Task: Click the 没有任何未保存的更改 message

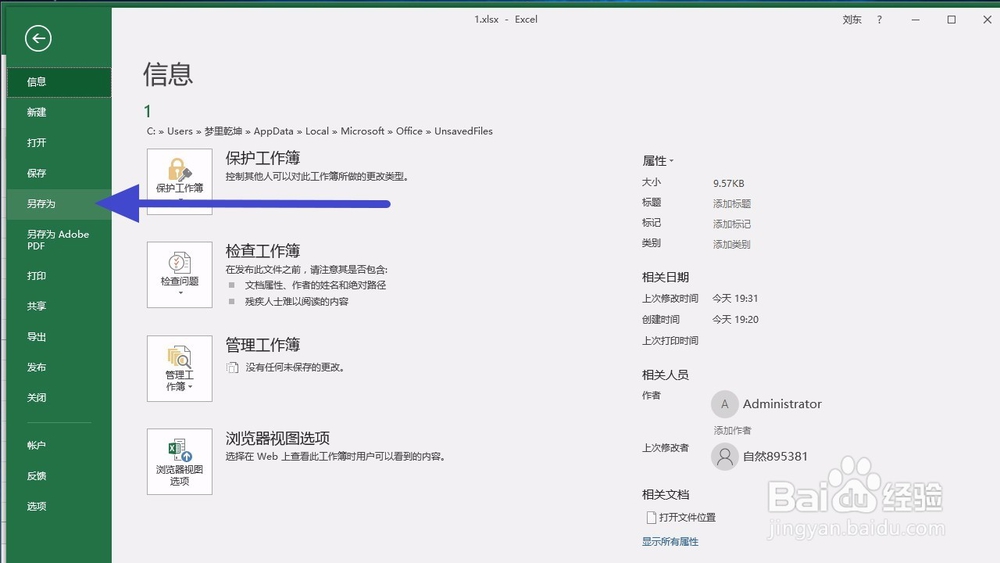Action: click(295, 367)
